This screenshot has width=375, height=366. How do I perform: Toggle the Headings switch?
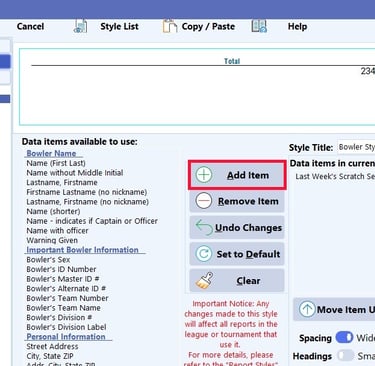[x=345, y=355]
